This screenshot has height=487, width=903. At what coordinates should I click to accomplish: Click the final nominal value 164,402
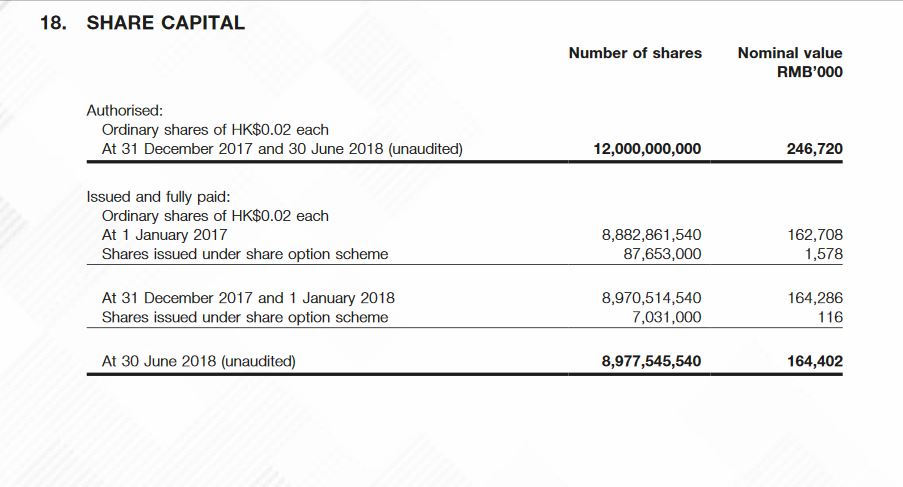(x=814, y=361)
